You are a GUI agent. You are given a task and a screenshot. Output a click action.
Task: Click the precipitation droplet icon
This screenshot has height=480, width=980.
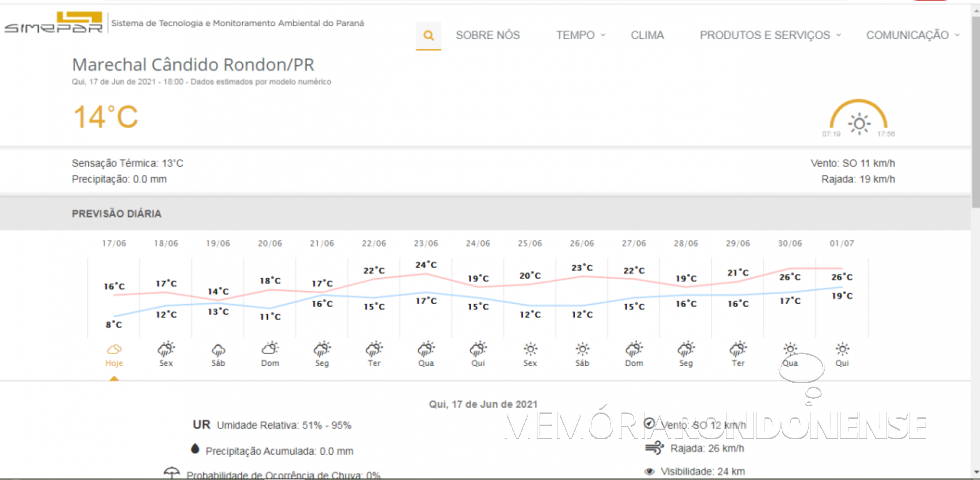[x=195, y=449]
